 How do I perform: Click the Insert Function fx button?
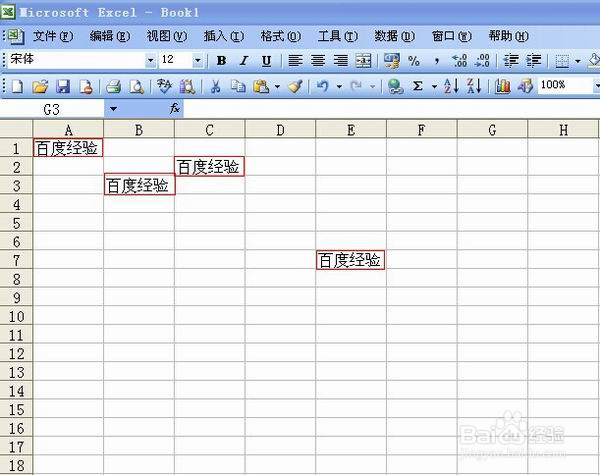tap(175, 109)
